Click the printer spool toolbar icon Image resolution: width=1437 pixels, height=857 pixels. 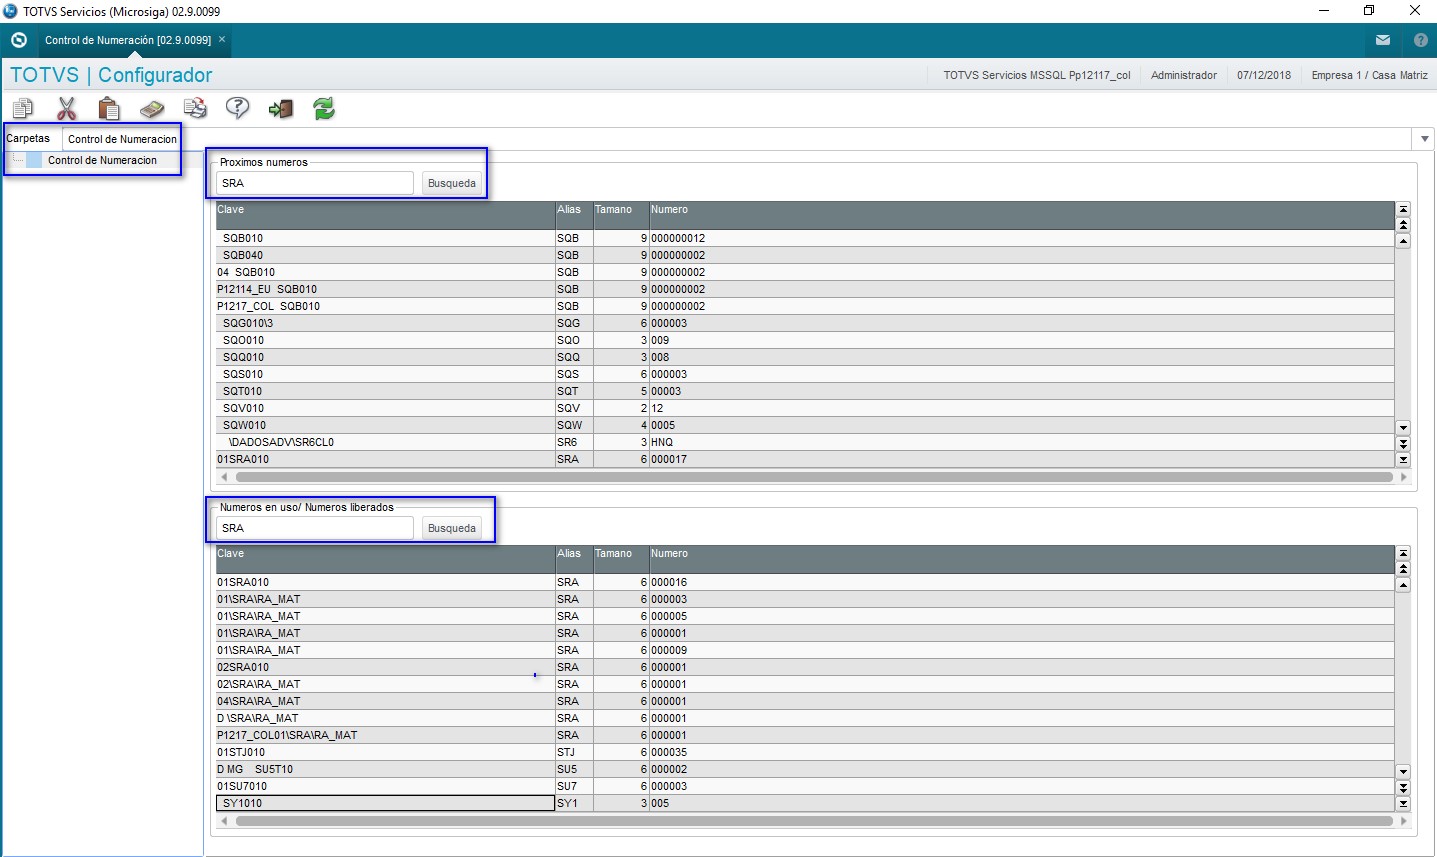195,108
